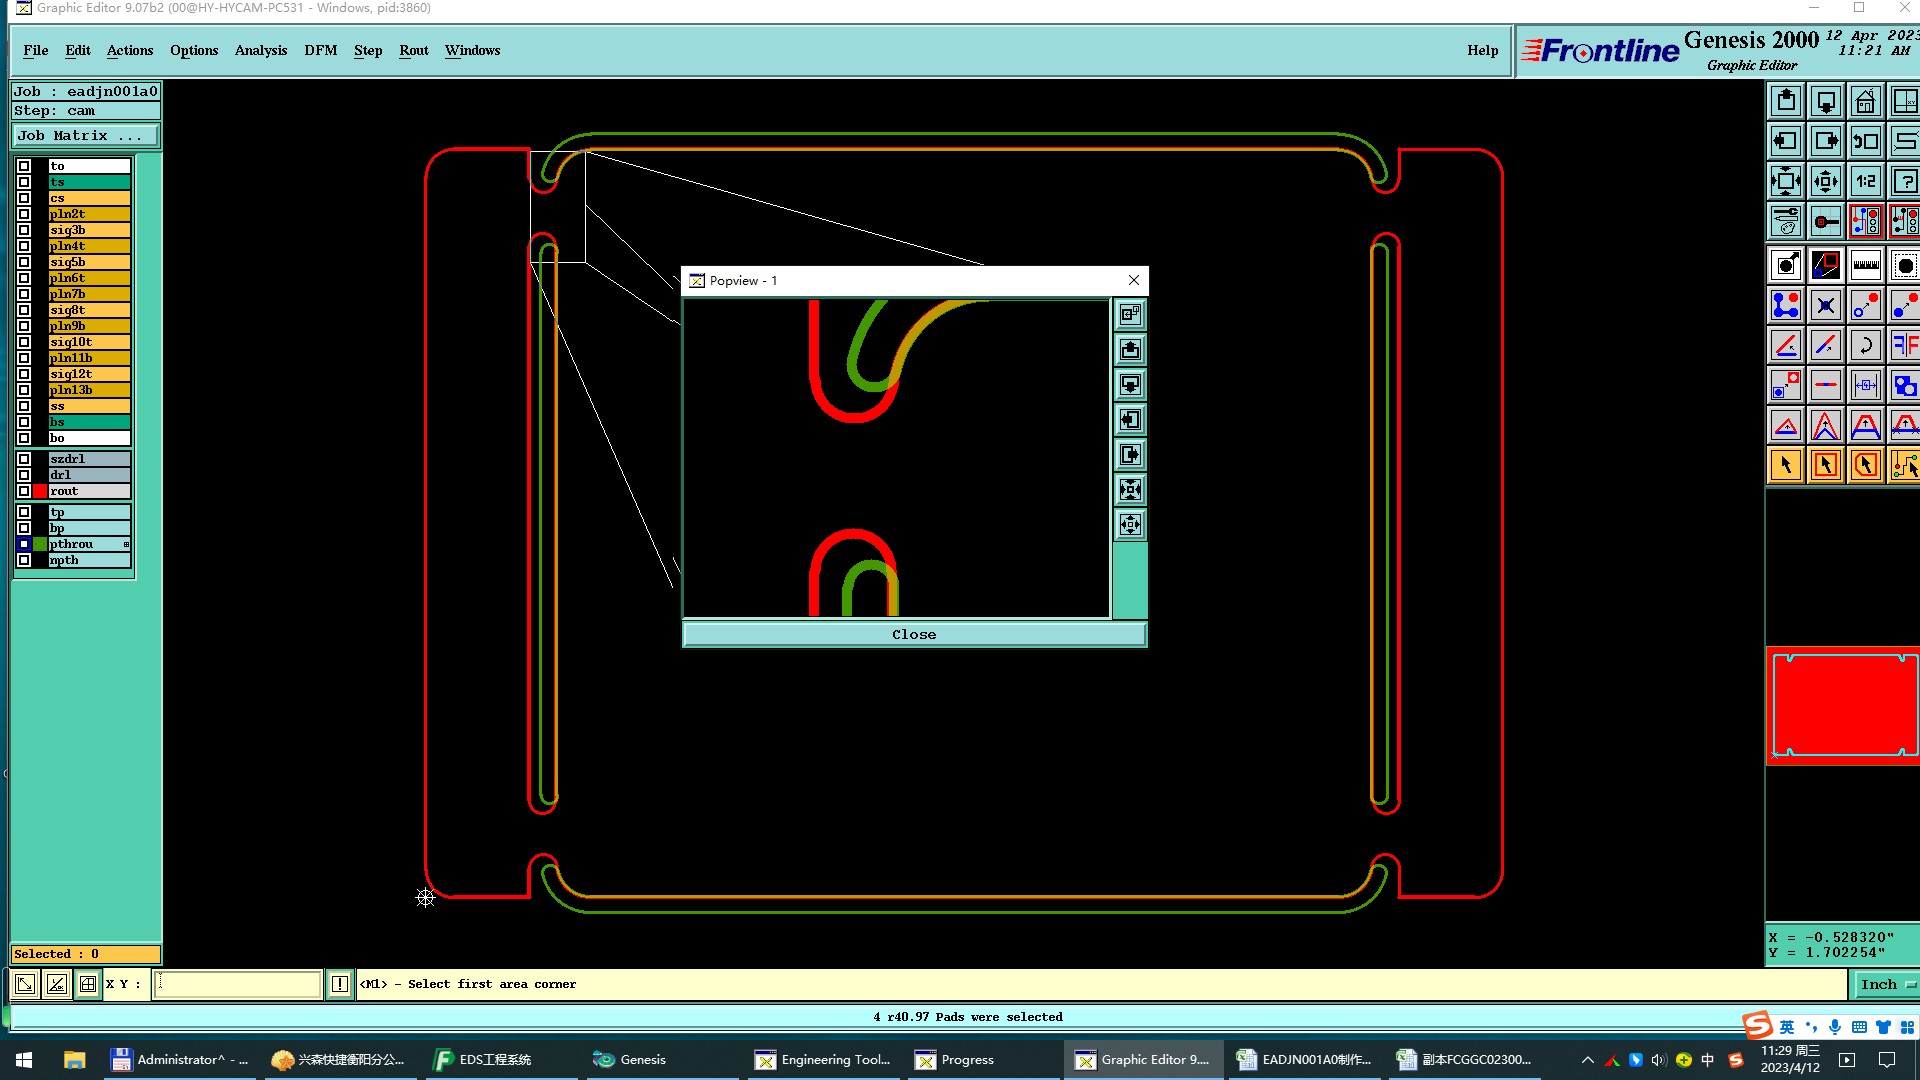Open the Rout menu
1920x1080 pixels.
(x=413, y=50)
